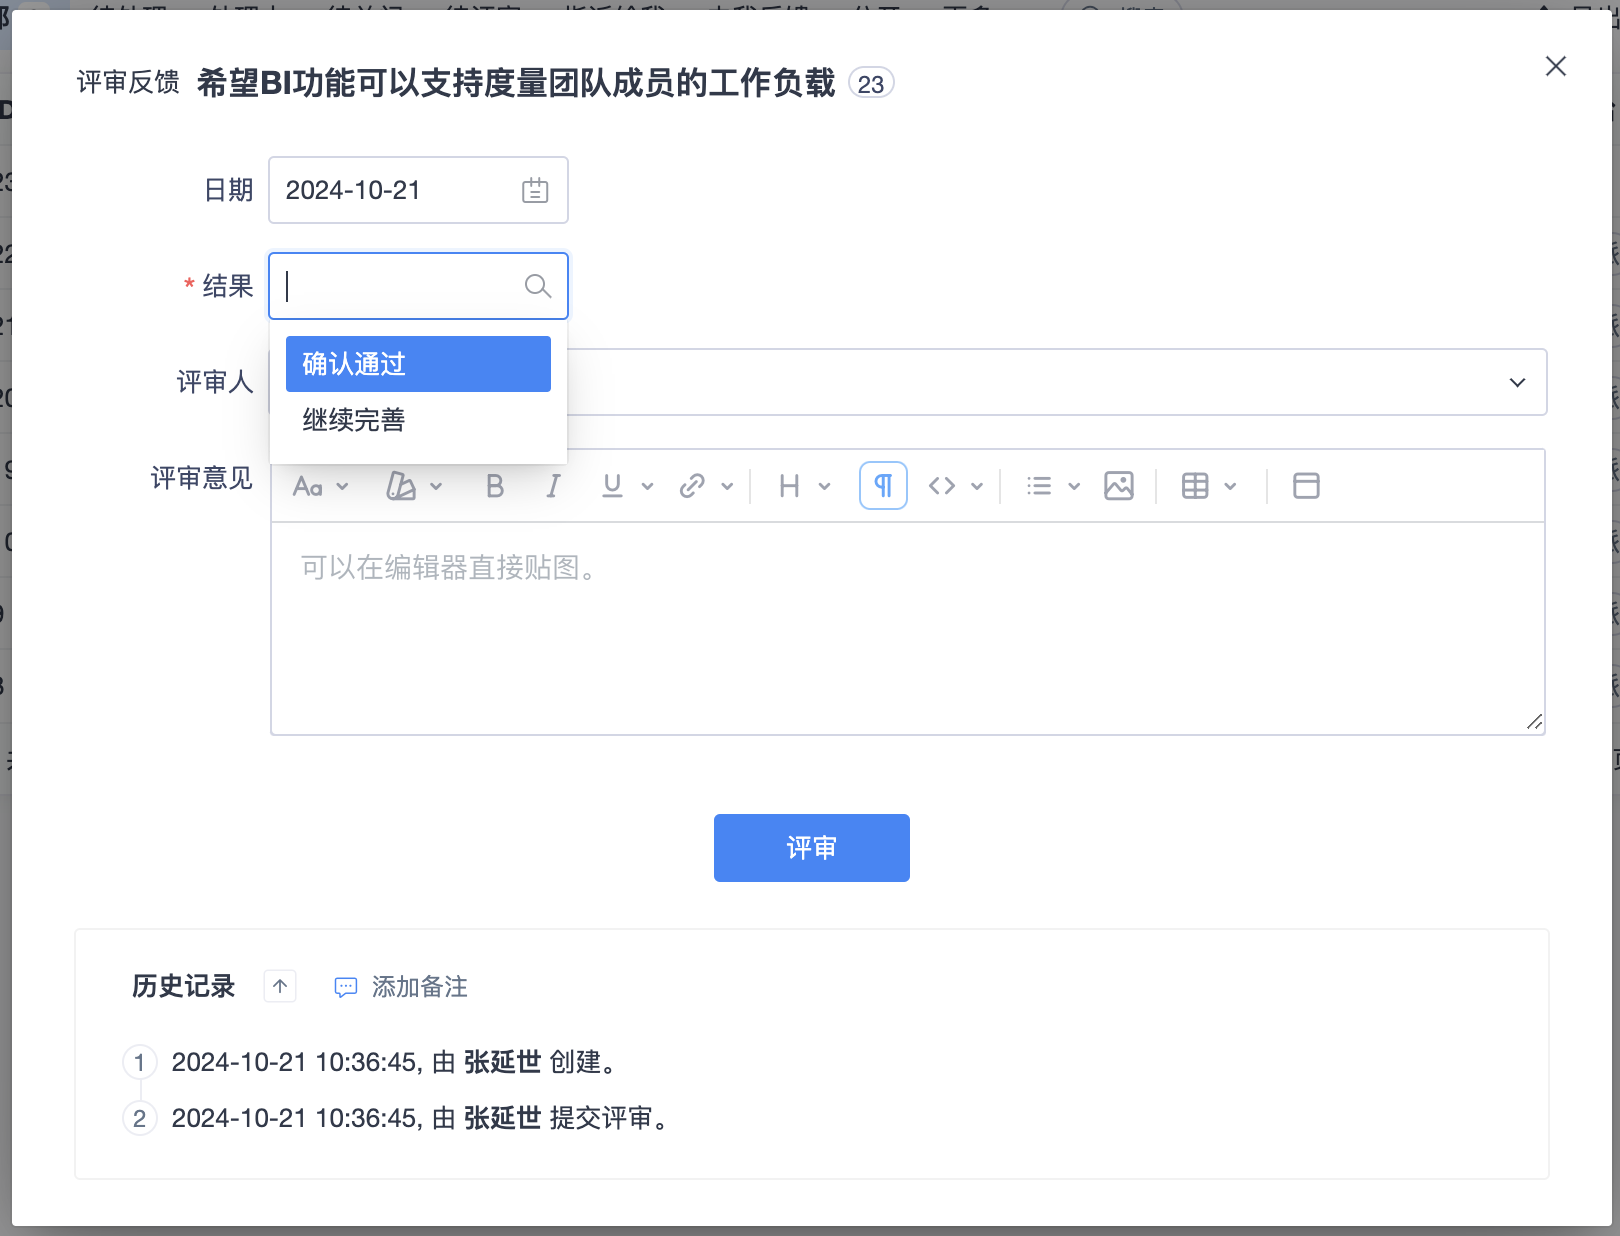The width and height of the screenshot is (1620, 1236).
Task: Insert an image into the editor
Action: (x=1119, y=486)
